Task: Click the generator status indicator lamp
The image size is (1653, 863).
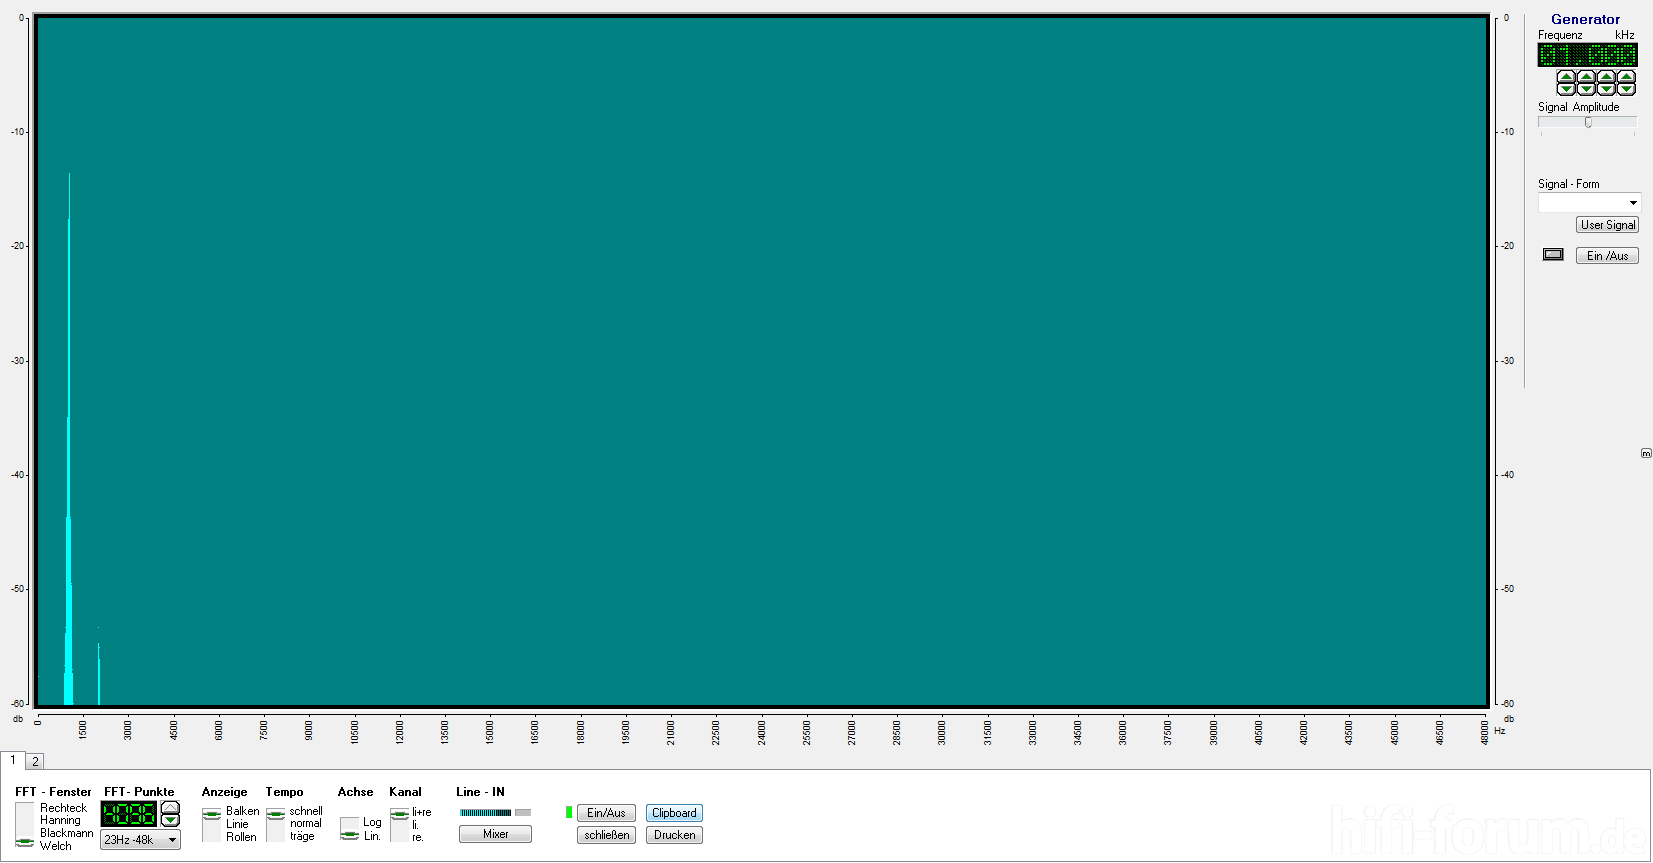Action: click(1553, 254)
